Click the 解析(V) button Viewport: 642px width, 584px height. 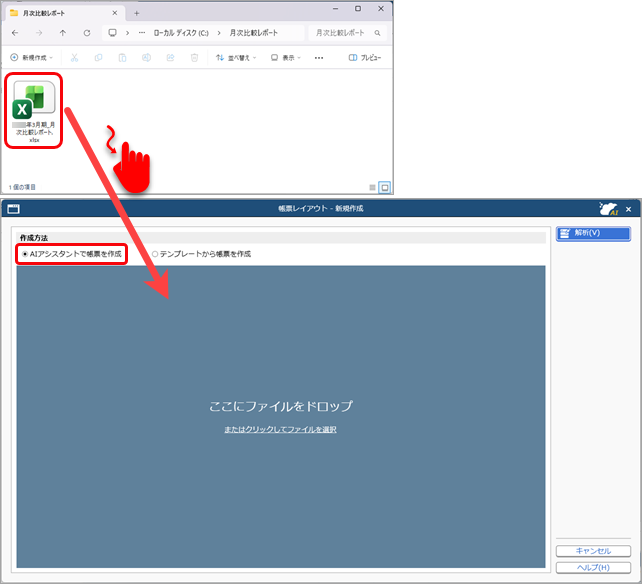click(593, 233)
